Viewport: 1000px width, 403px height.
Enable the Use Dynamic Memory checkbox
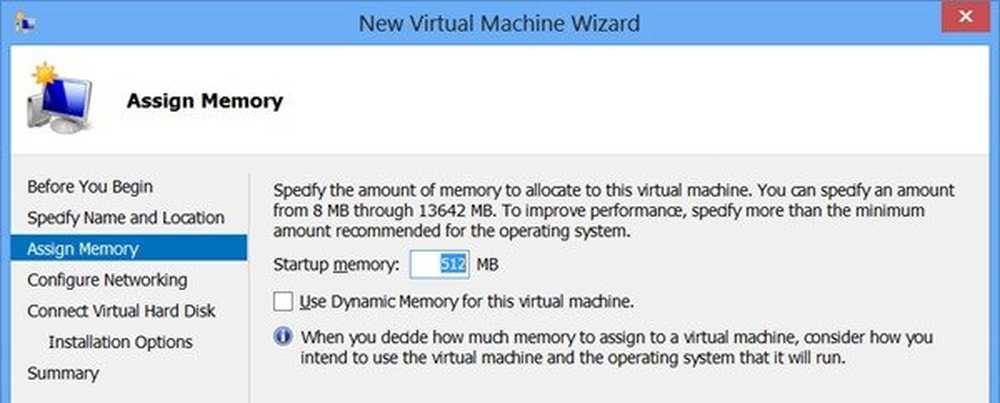(x=283, y=301)
